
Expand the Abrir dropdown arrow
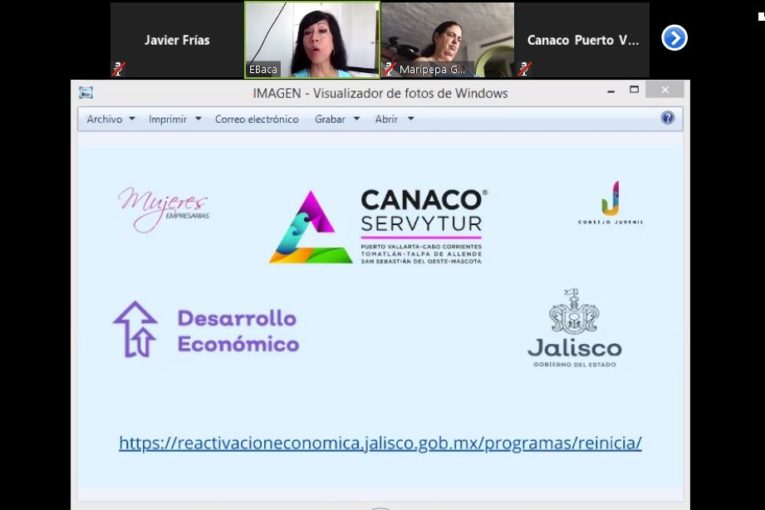pos(411,119)
